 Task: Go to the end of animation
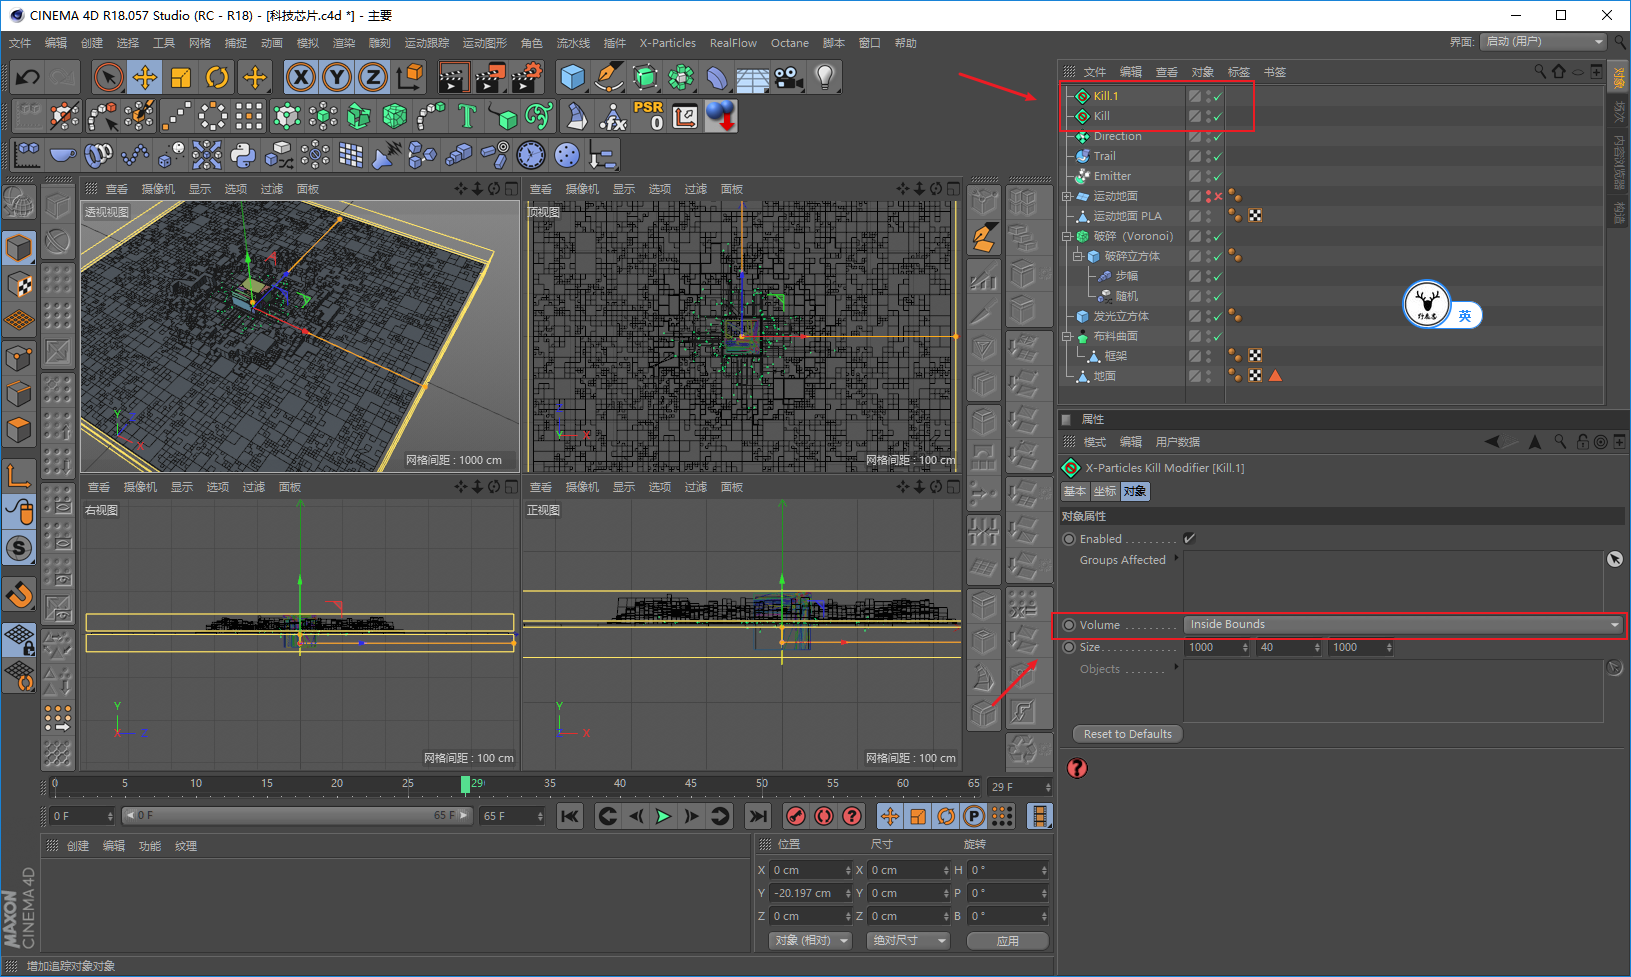click(758, 816)
